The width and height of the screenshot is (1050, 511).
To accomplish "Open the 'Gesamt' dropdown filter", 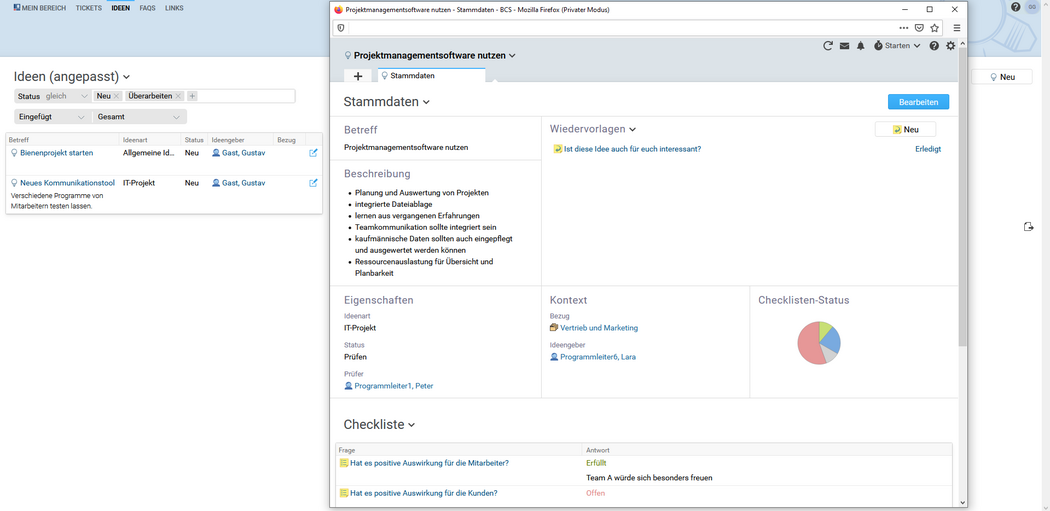I will click(139, 117).
